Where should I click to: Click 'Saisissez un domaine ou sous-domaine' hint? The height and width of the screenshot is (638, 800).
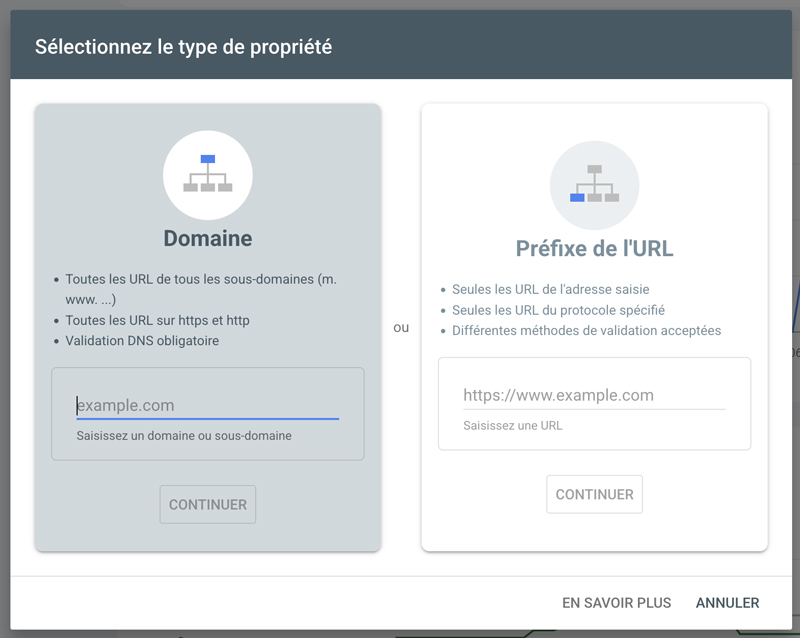(x=184, y=436)
